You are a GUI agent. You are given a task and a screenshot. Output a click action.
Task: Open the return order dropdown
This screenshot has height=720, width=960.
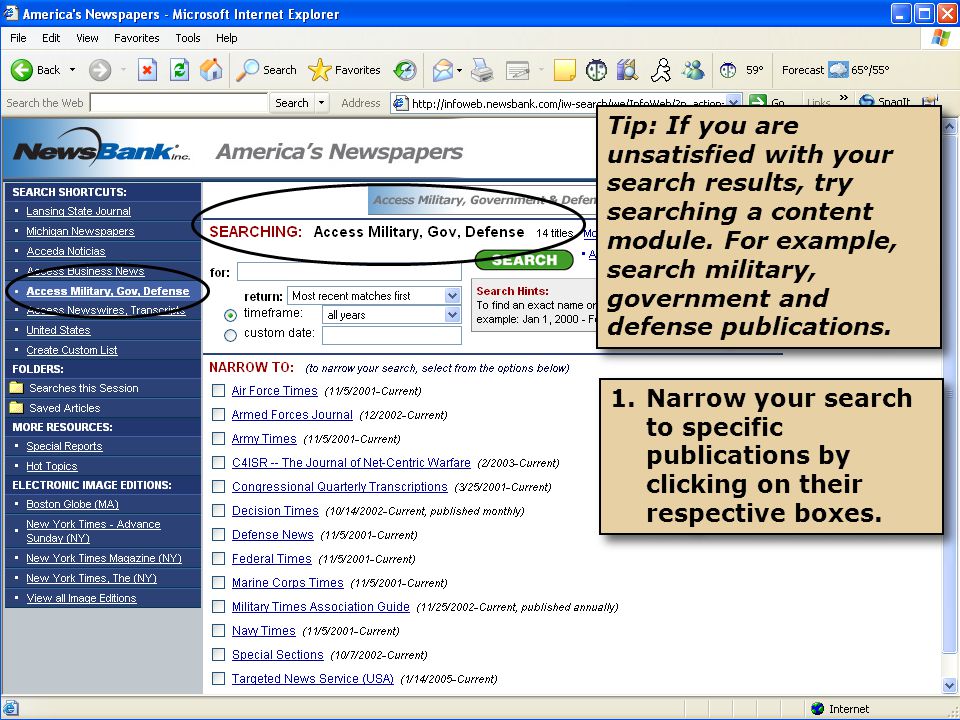click(x=374, y=296)
